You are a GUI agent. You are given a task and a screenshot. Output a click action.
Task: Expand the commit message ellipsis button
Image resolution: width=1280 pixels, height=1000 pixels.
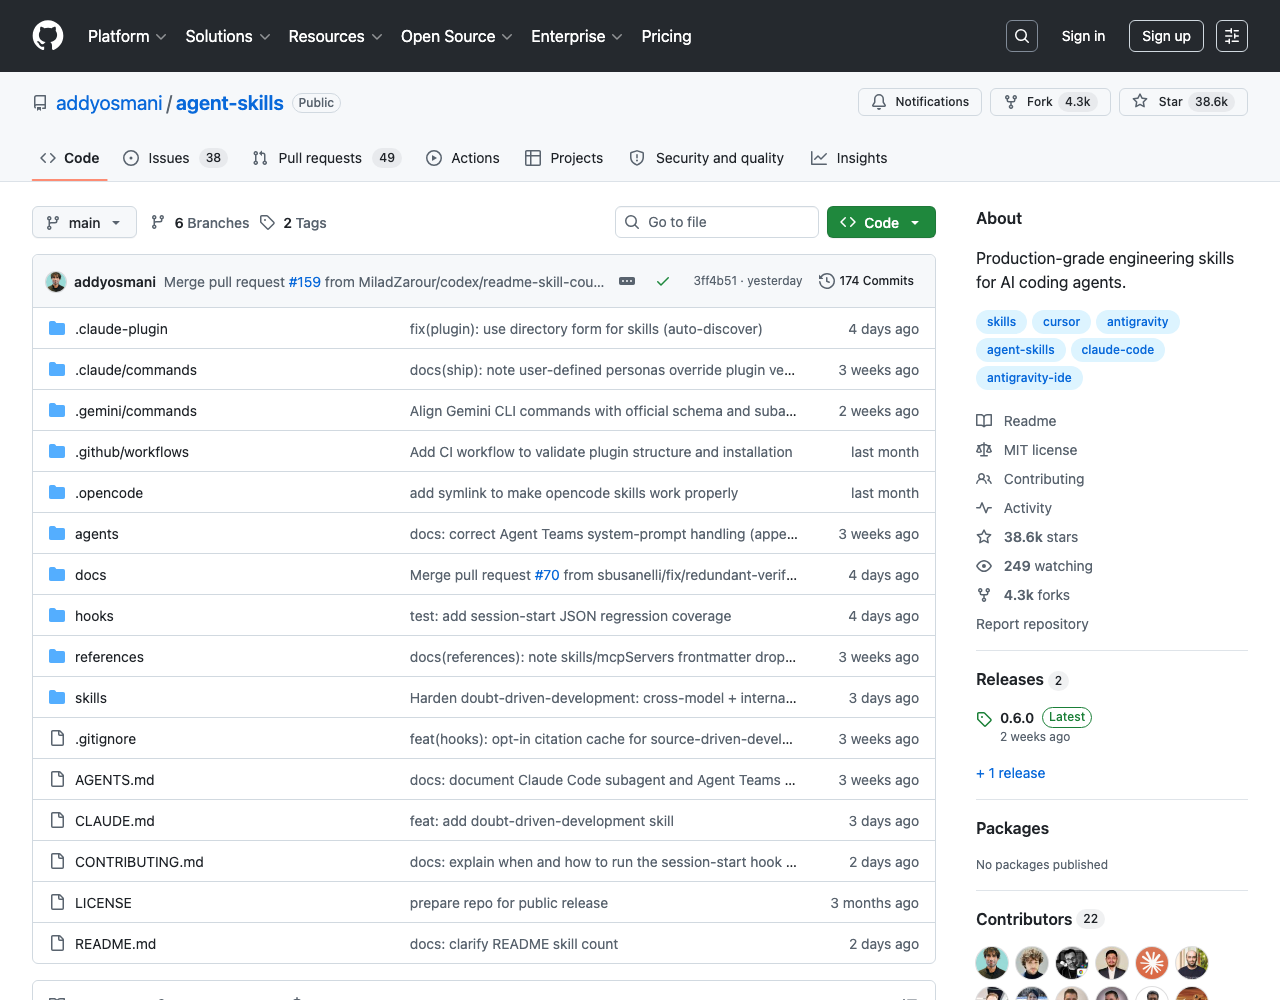(627, 281)
